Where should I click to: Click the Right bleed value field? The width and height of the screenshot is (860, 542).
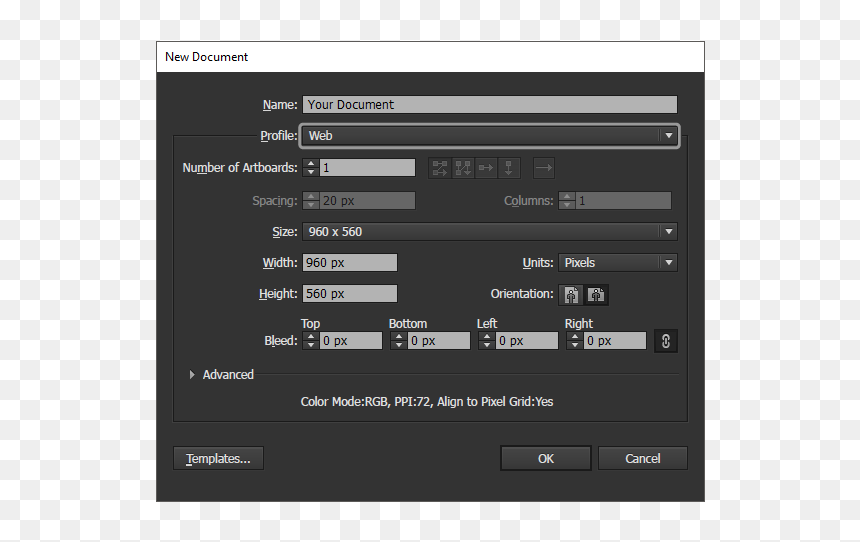pos(615,341)
